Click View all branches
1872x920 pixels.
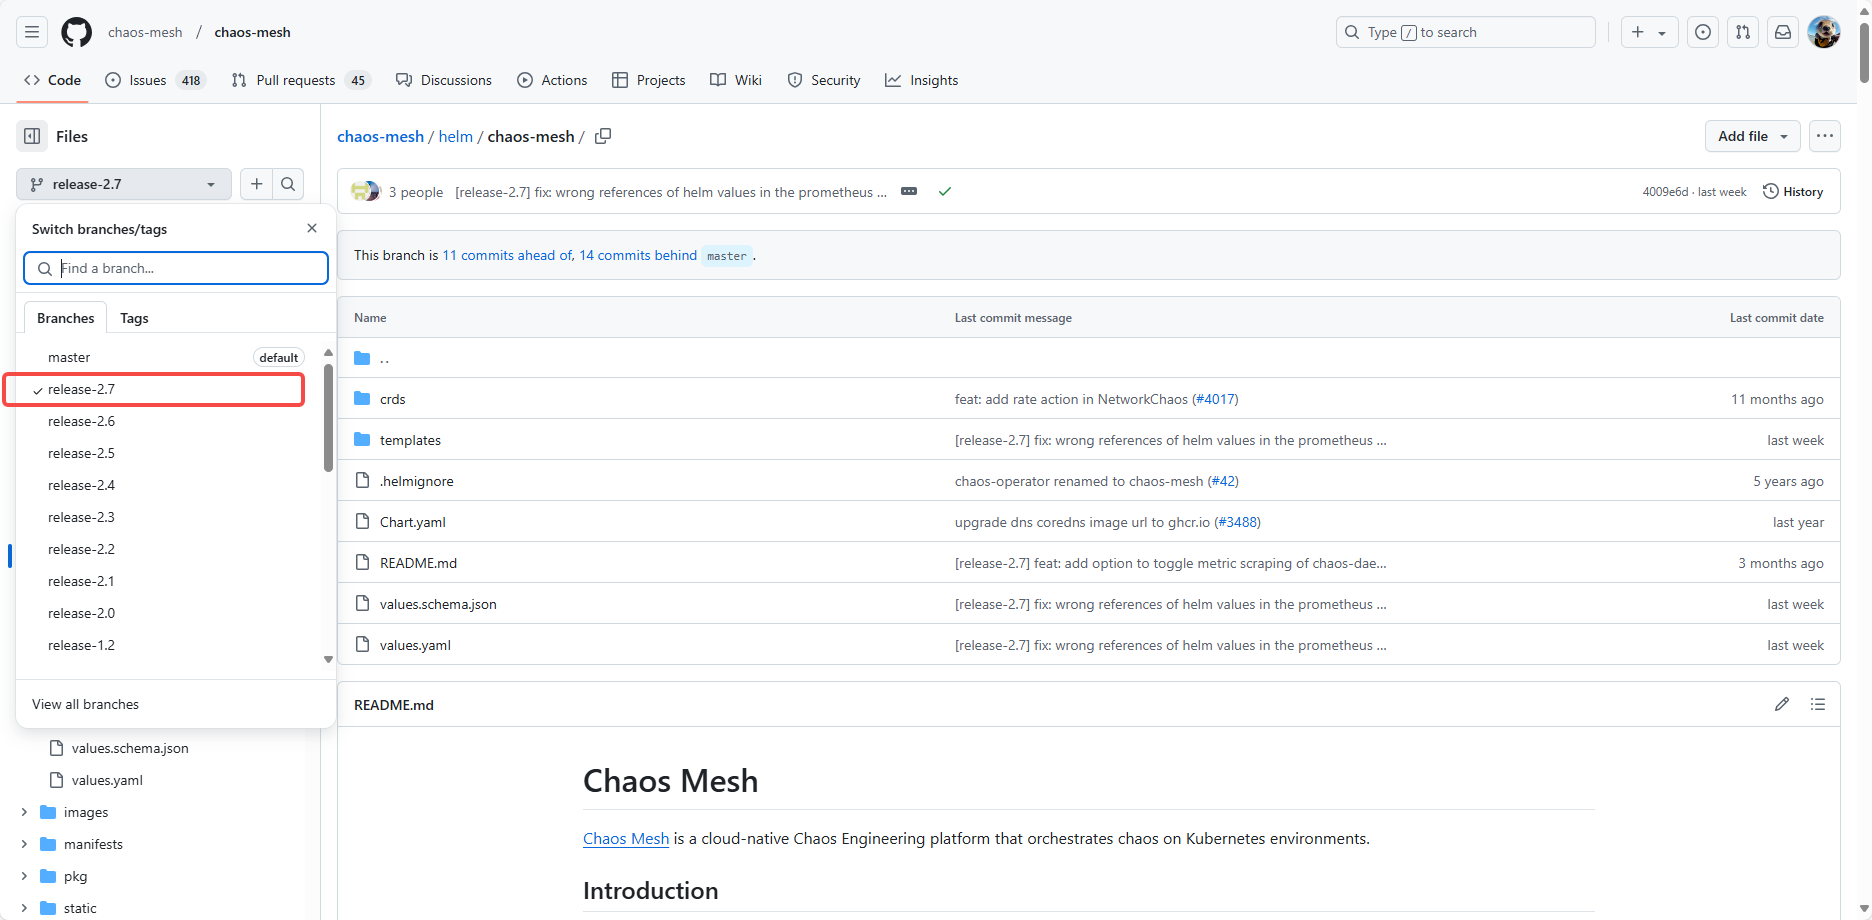click(85, 704)
